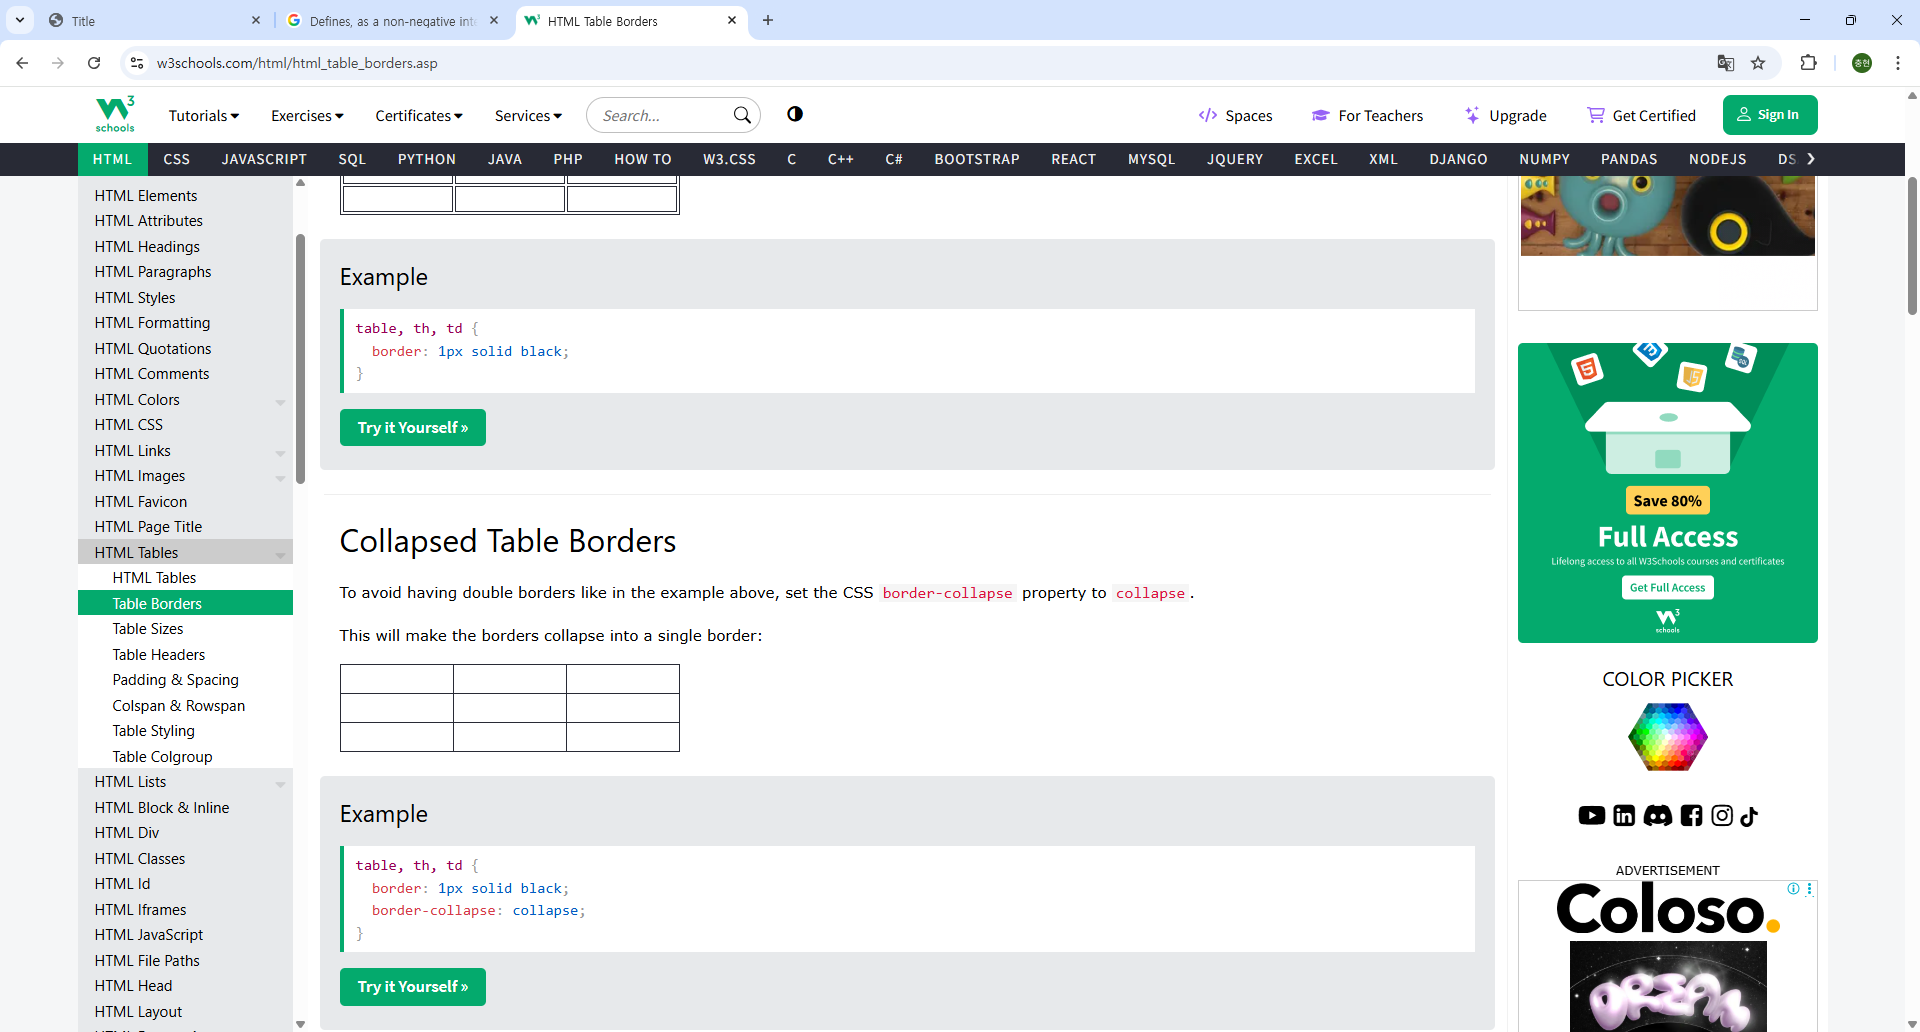Screen dimensions: 1920x1032
Task: Close the Title tab
Action: [x=256, y=20]
